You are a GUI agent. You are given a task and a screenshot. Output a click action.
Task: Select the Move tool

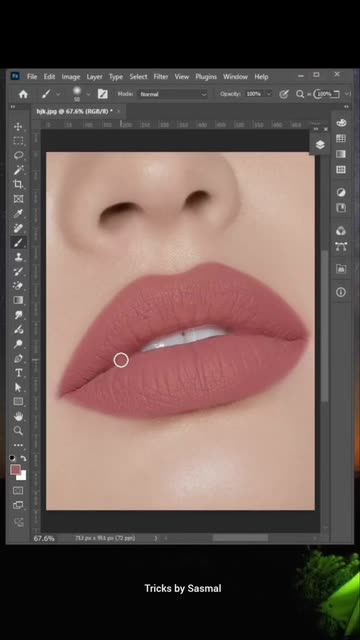click(x=18, y=126)
